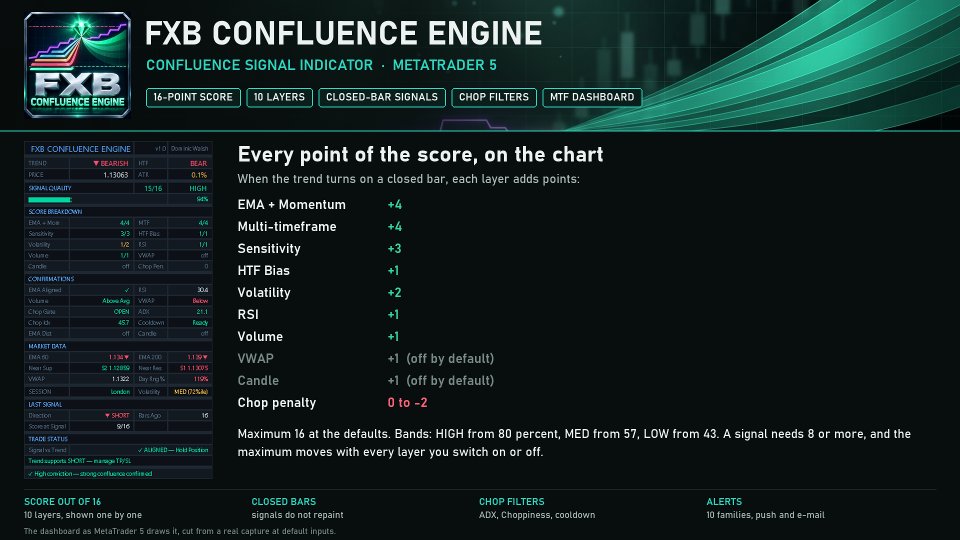The width and height of the screenshot is (960, 540).
Task: Select the CHOP FILTERS badge
Action: (x=493, y=97)
